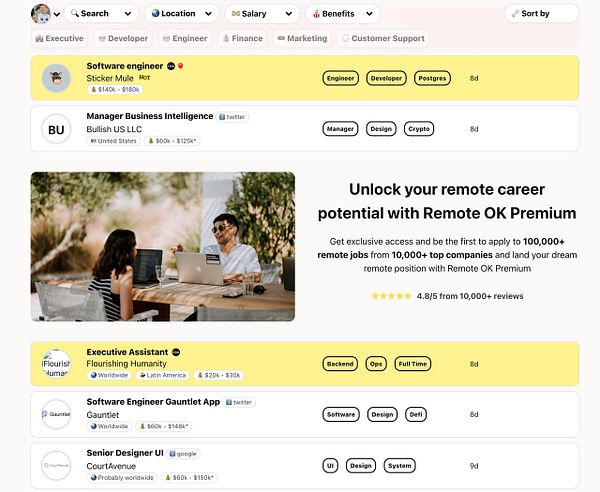Open the Salary filter dropdown
Viewport: 600px width, 492px height.
(262, 14)
